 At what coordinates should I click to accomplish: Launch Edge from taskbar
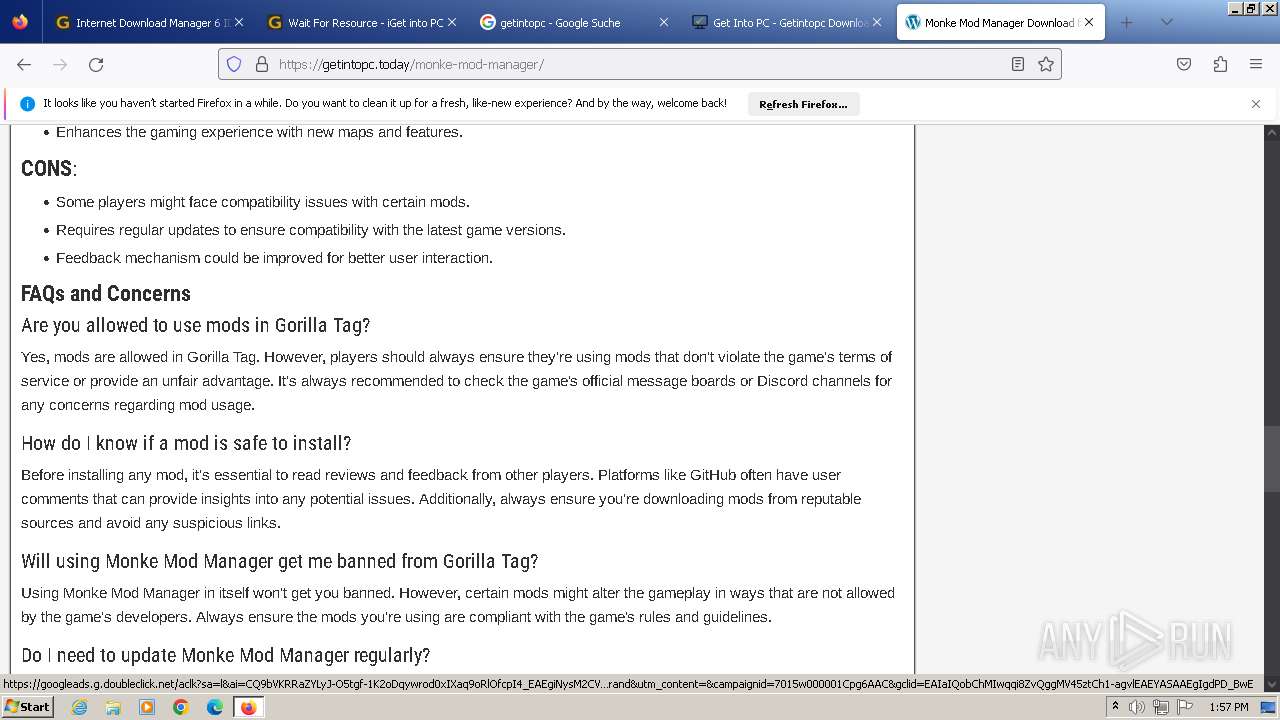(215, 707)
